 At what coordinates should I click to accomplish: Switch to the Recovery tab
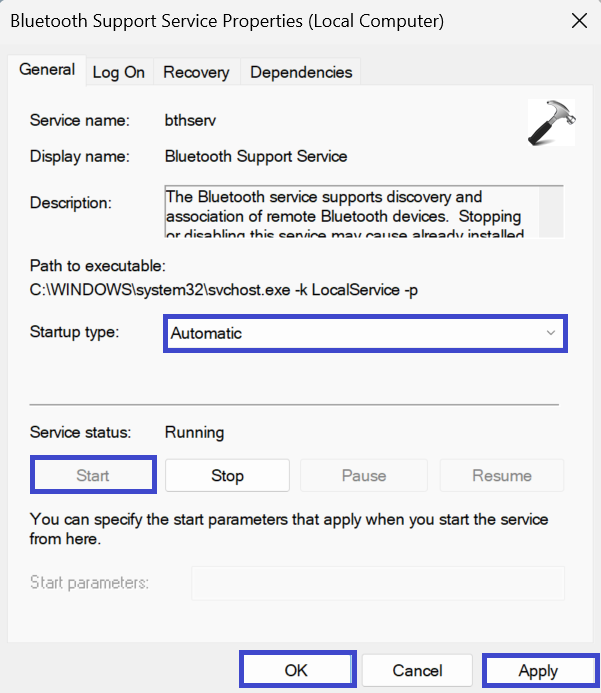coord(196,72)
